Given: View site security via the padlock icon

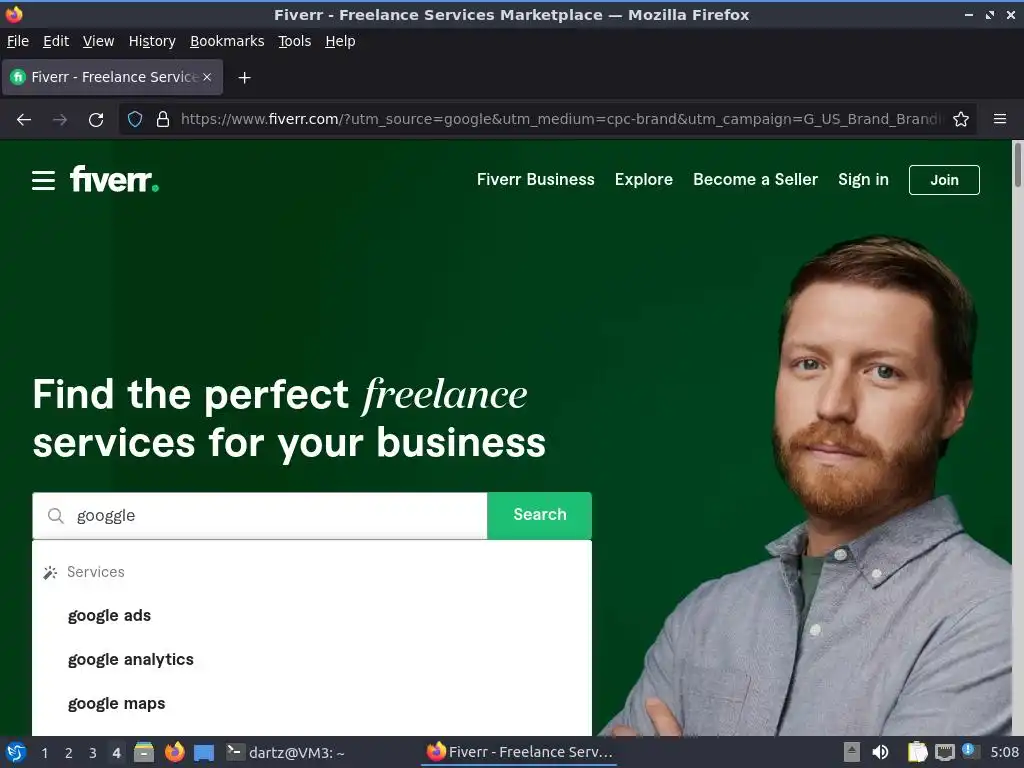Looking at the screenshot, I should click(x=163, y=119).
